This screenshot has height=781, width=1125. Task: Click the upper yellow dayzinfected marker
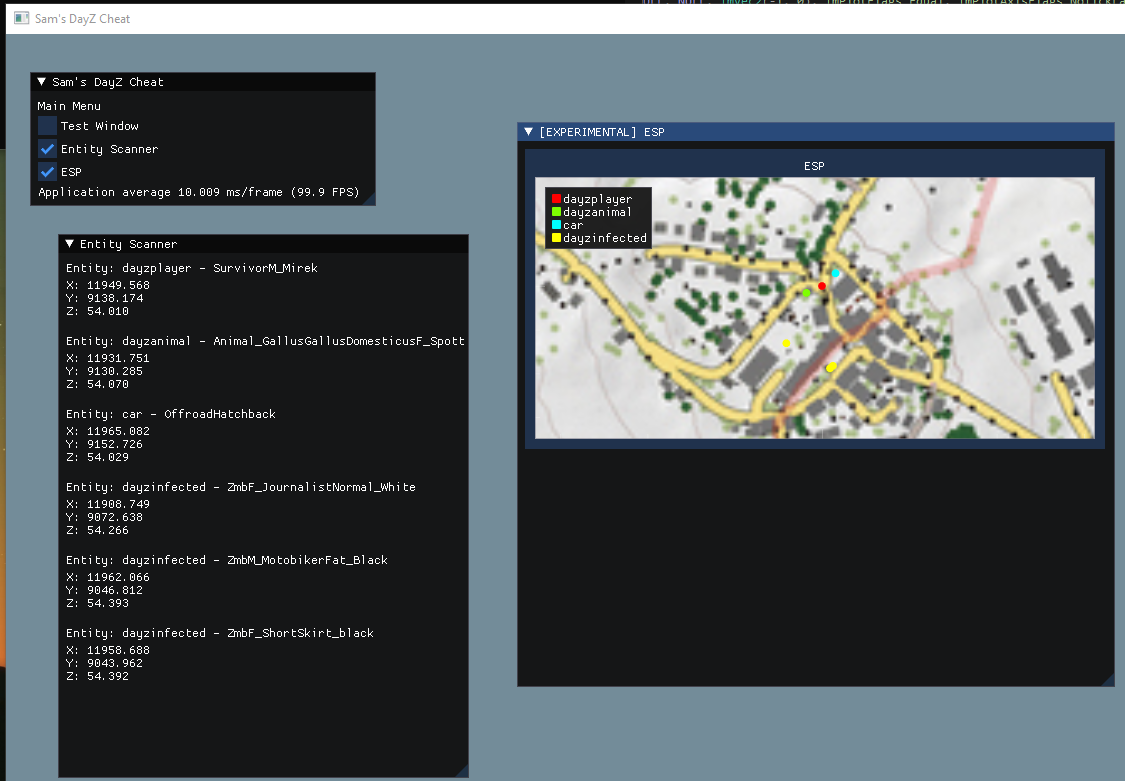click(786, 342)
